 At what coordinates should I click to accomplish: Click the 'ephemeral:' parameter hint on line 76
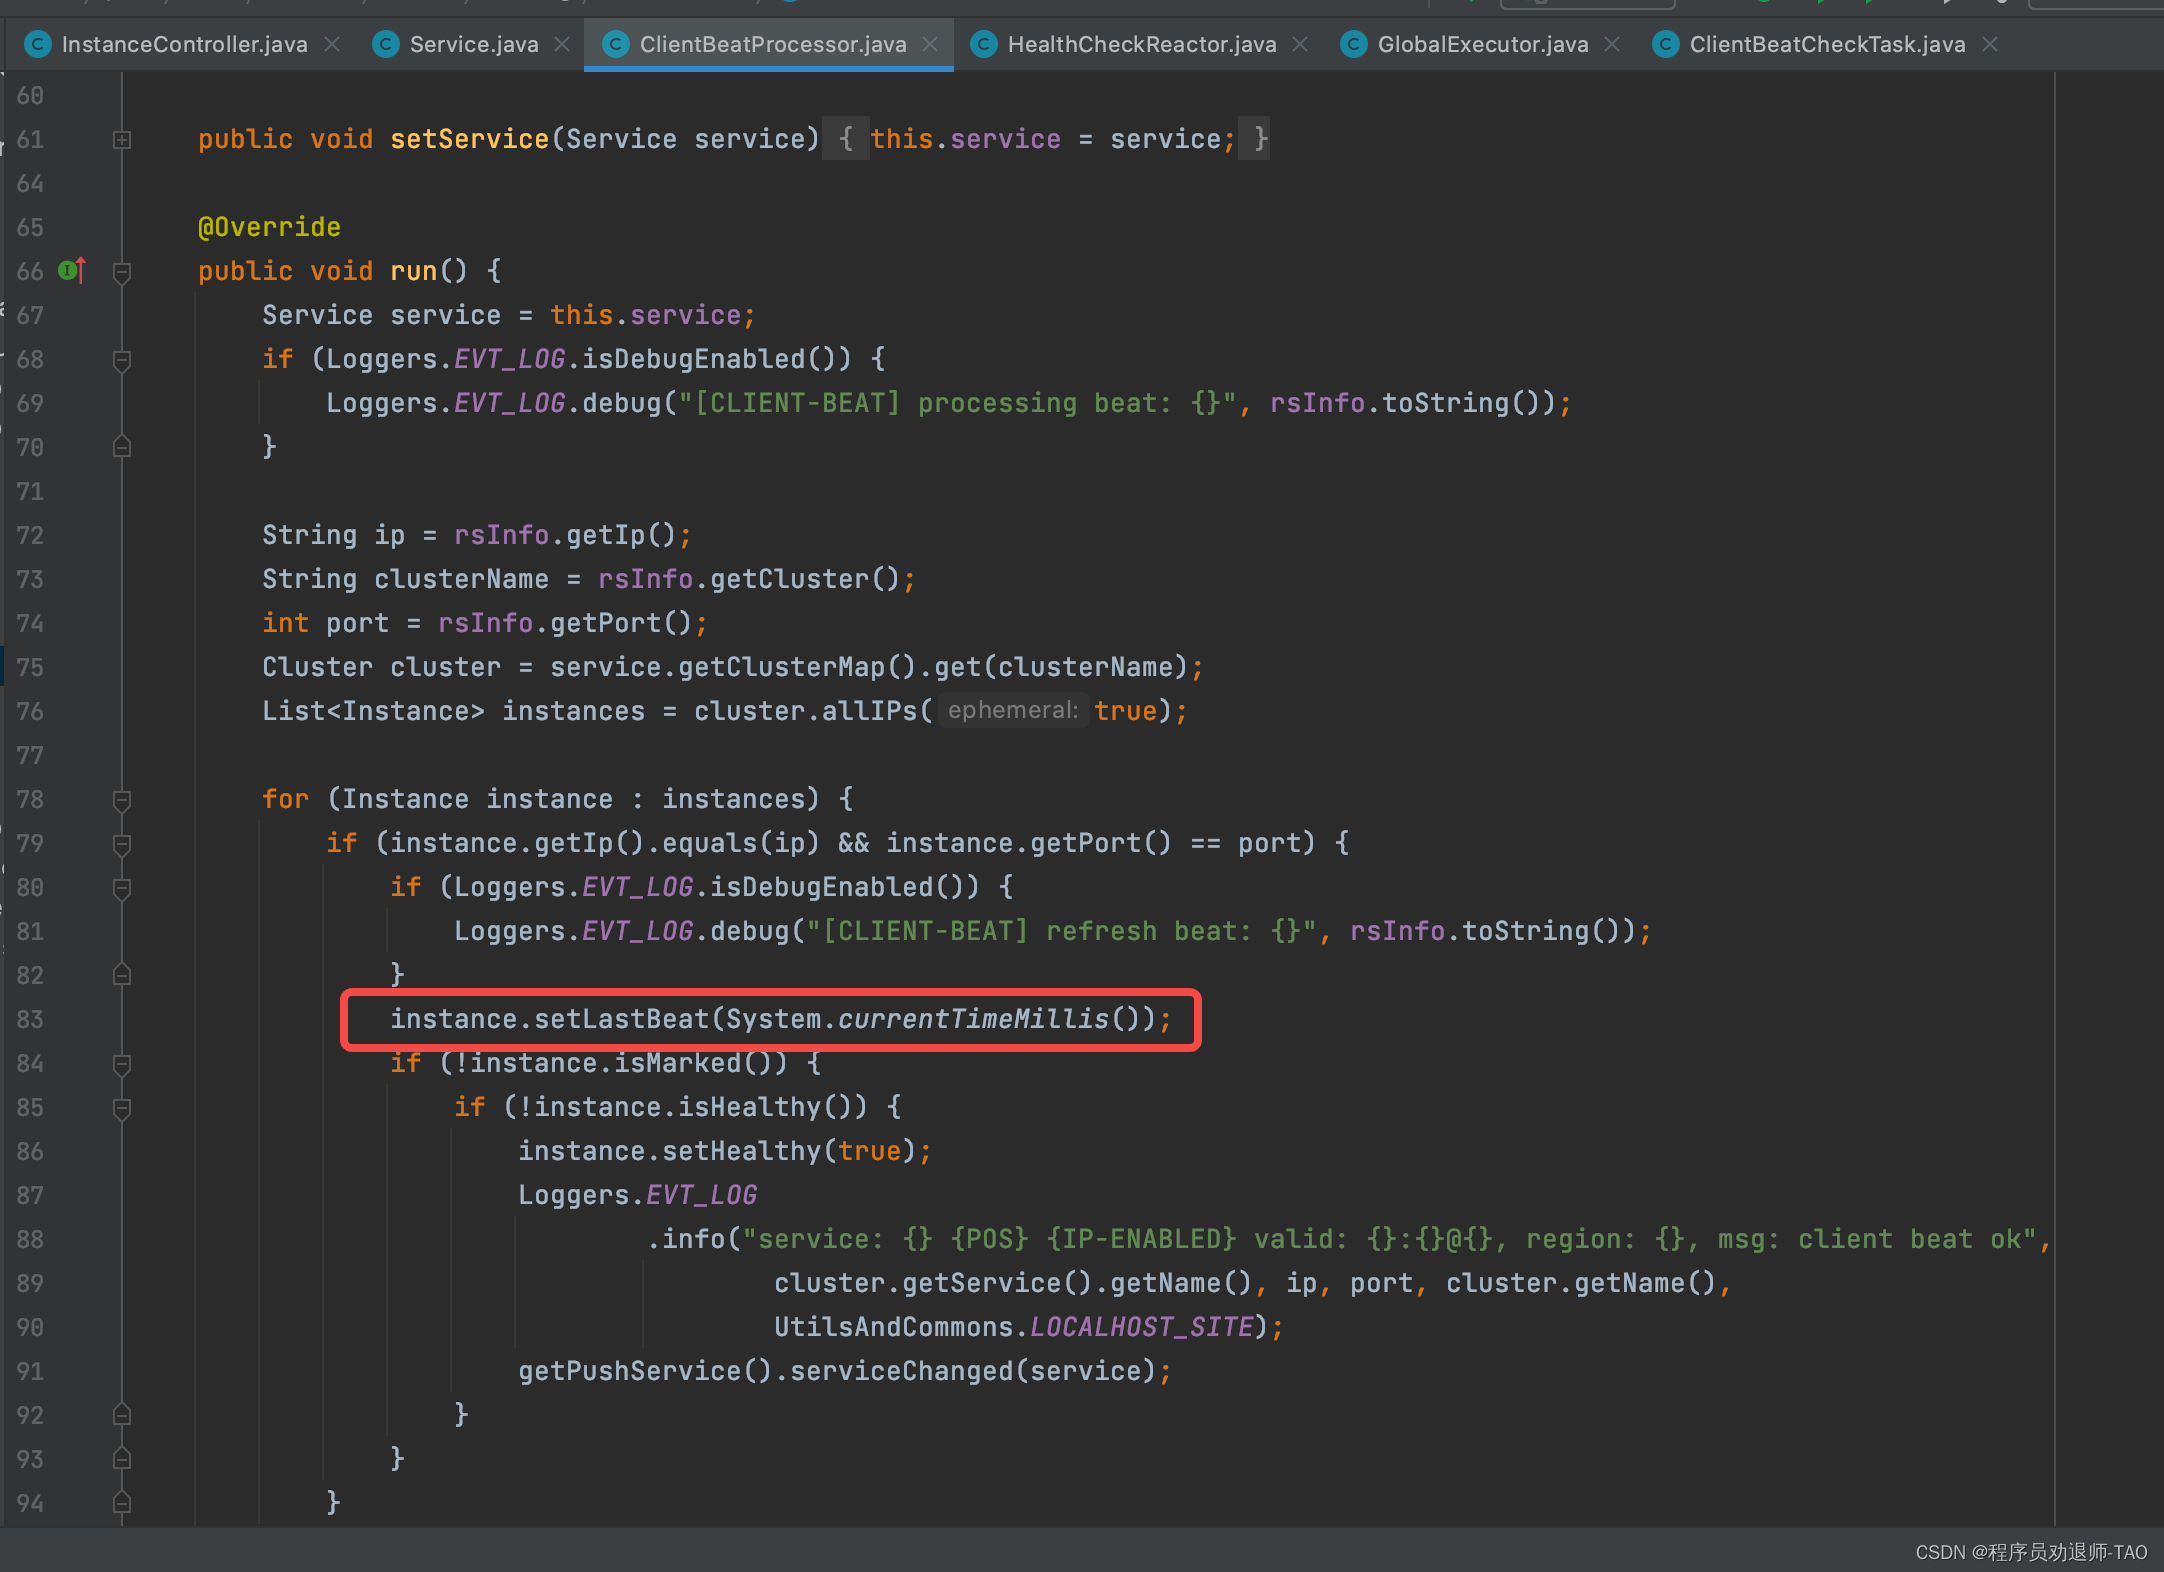pos(1012,710)
